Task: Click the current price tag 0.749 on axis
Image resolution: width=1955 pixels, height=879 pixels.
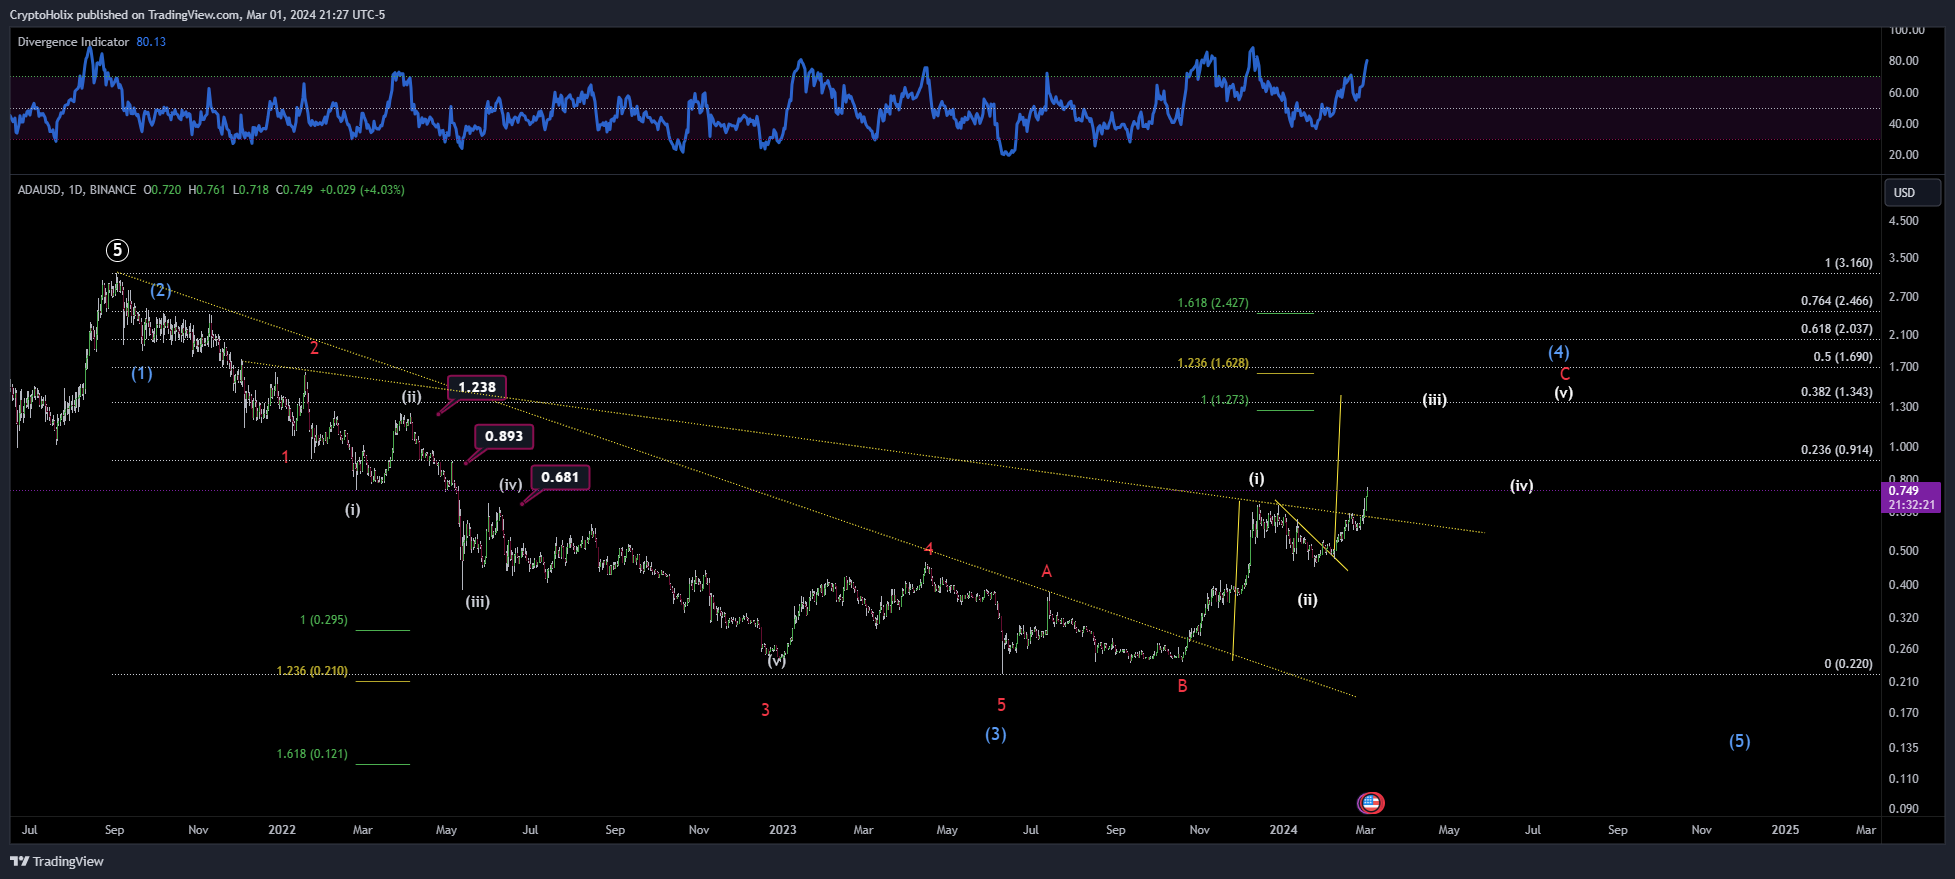Action: [1911, 497]
